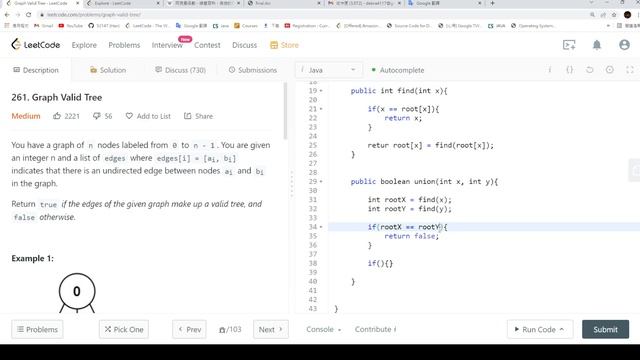Screen dimensions: 640x360
Task: Like the problem thumbs up 2221
Action: (x=66, y=116)
